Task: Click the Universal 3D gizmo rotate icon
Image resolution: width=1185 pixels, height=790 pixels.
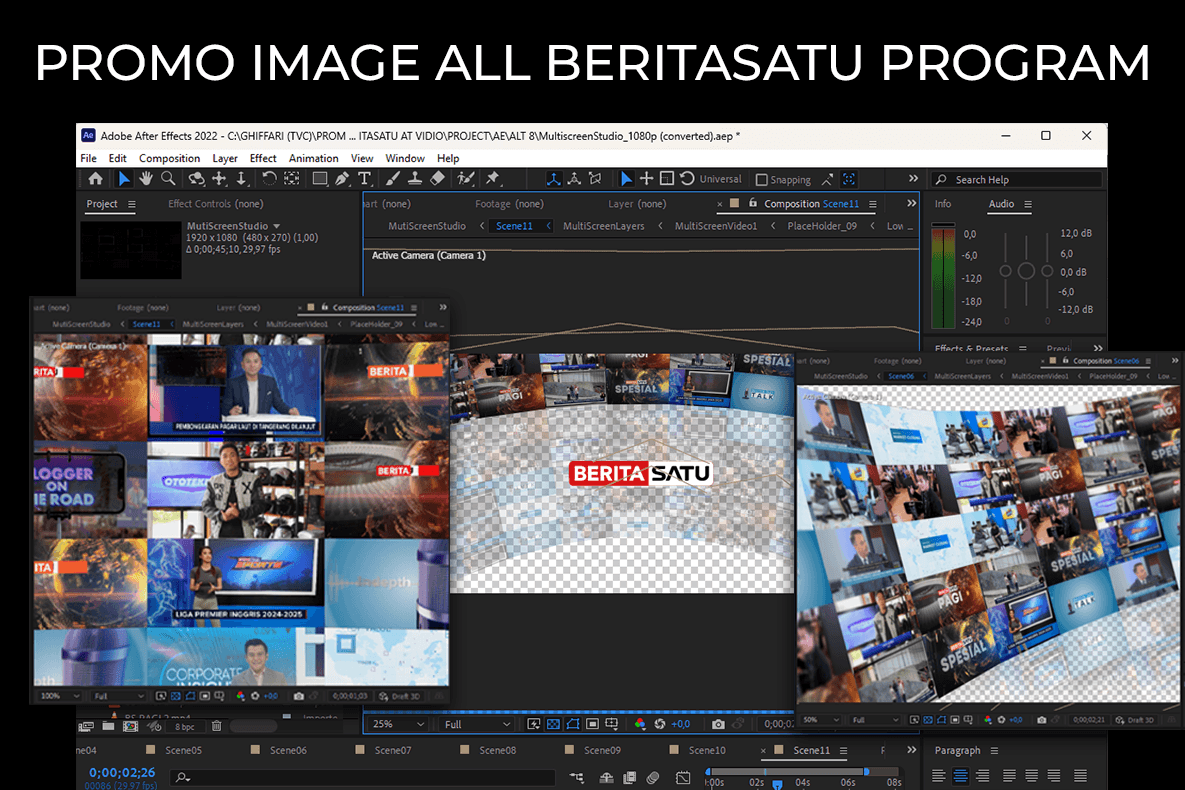Action: pos(687,179)
